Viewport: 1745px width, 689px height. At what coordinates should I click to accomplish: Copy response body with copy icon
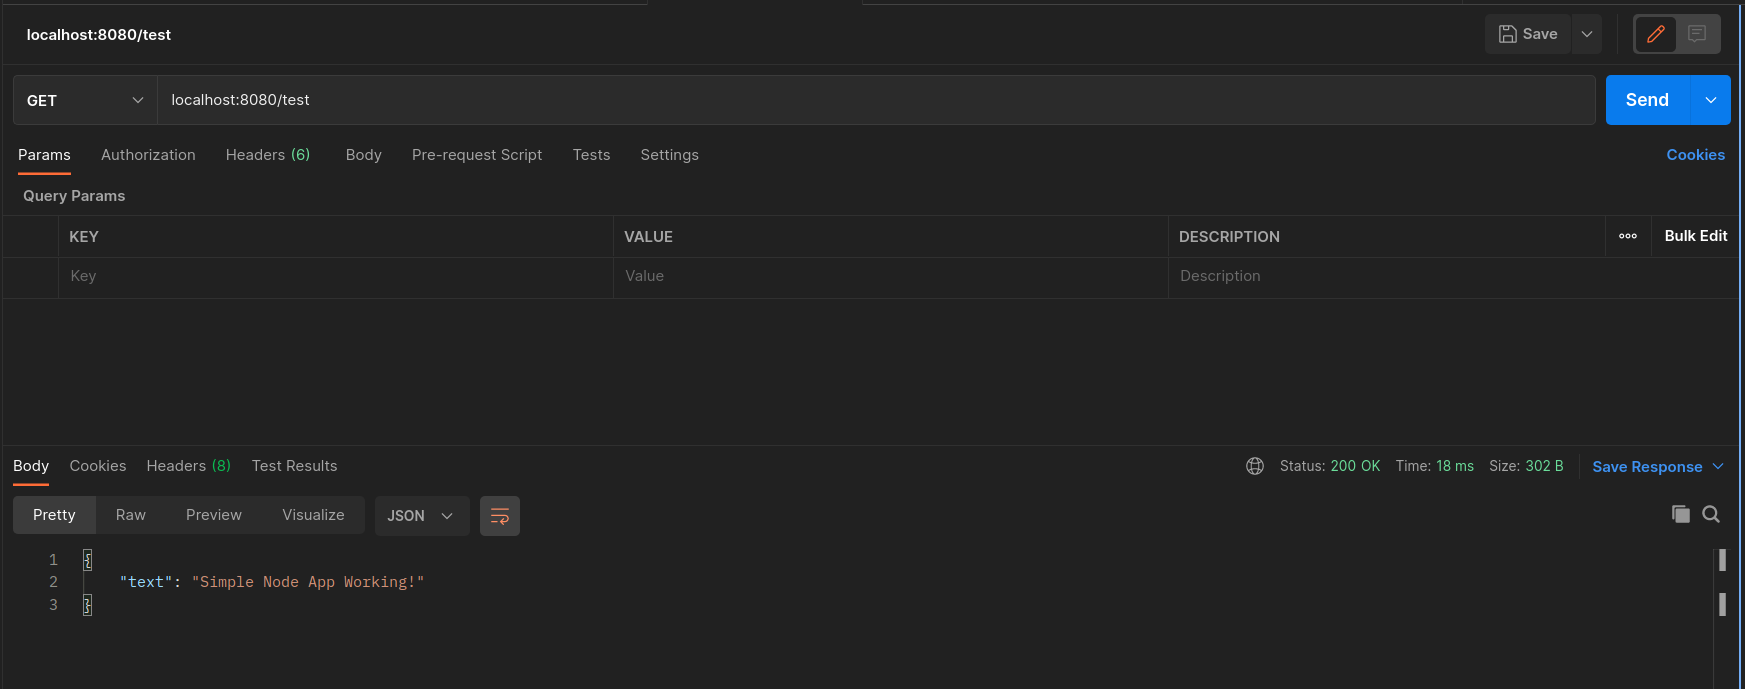(x=1680, y=514)
